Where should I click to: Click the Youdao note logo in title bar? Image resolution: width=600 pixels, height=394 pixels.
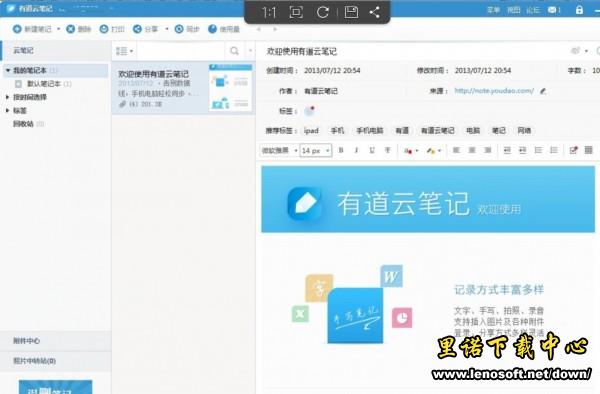pyautogui.click(x=11, y=8)
